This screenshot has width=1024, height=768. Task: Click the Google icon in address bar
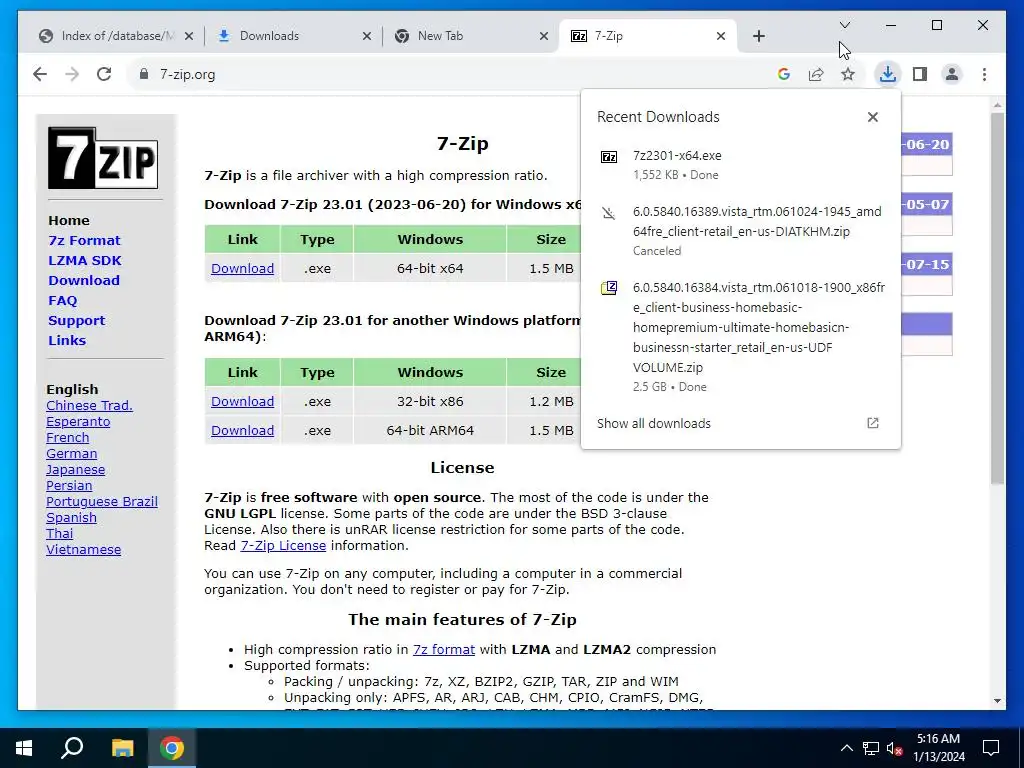[x=784, y=74]
